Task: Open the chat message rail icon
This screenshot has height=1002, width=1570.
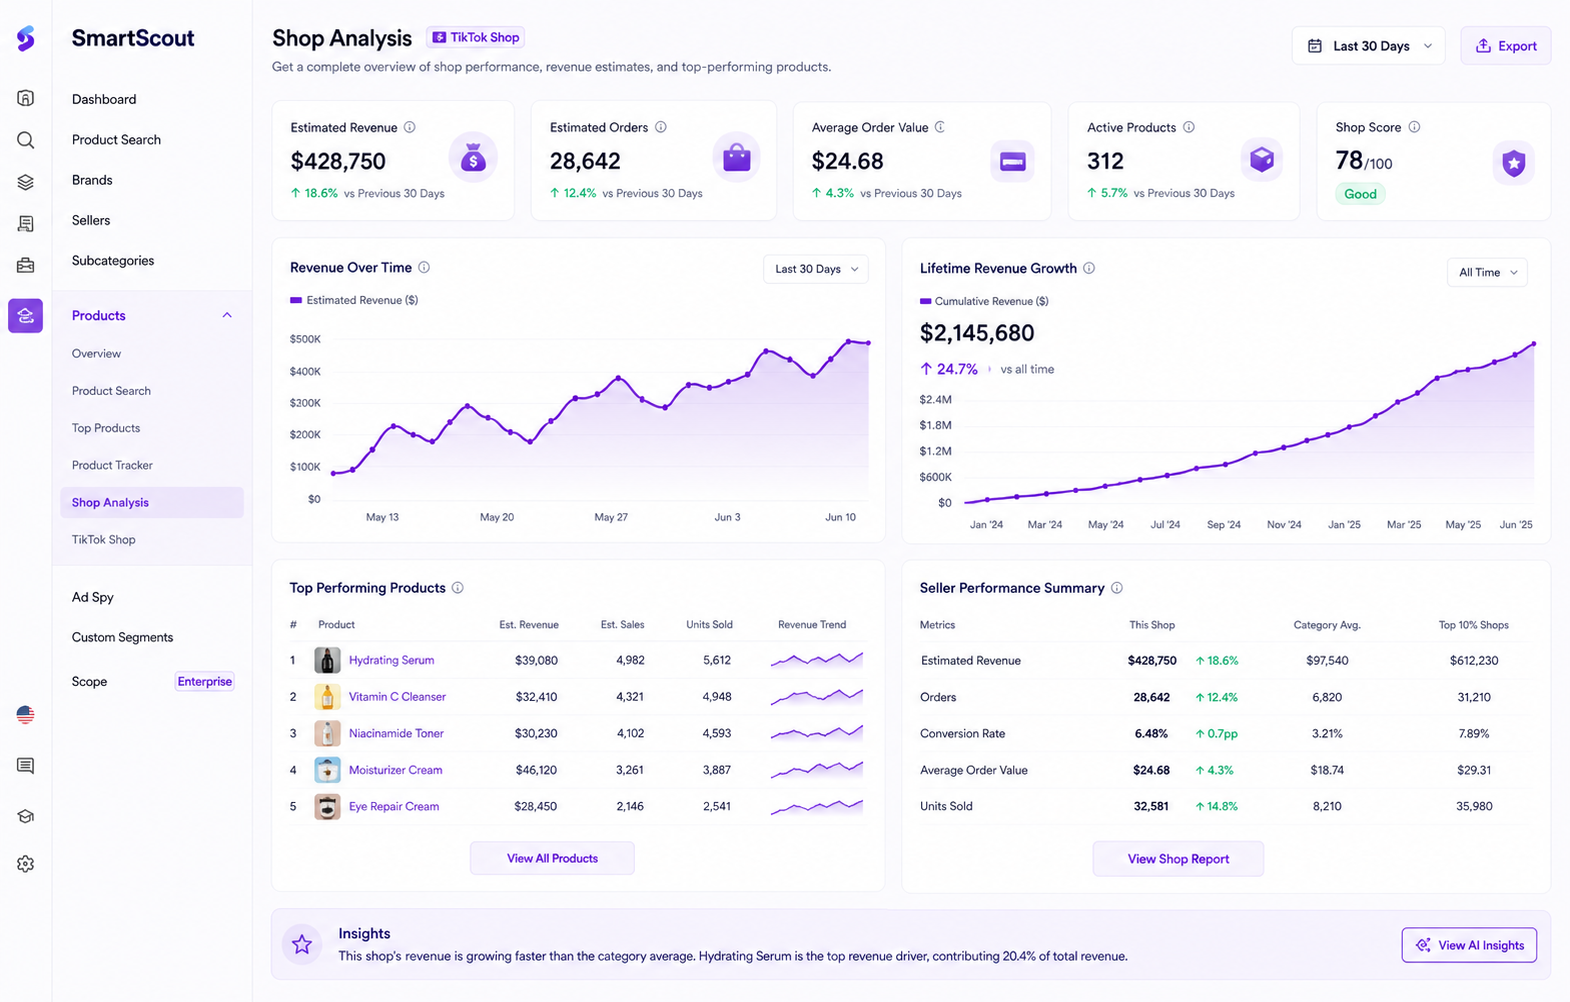Action: pos(26,766)
